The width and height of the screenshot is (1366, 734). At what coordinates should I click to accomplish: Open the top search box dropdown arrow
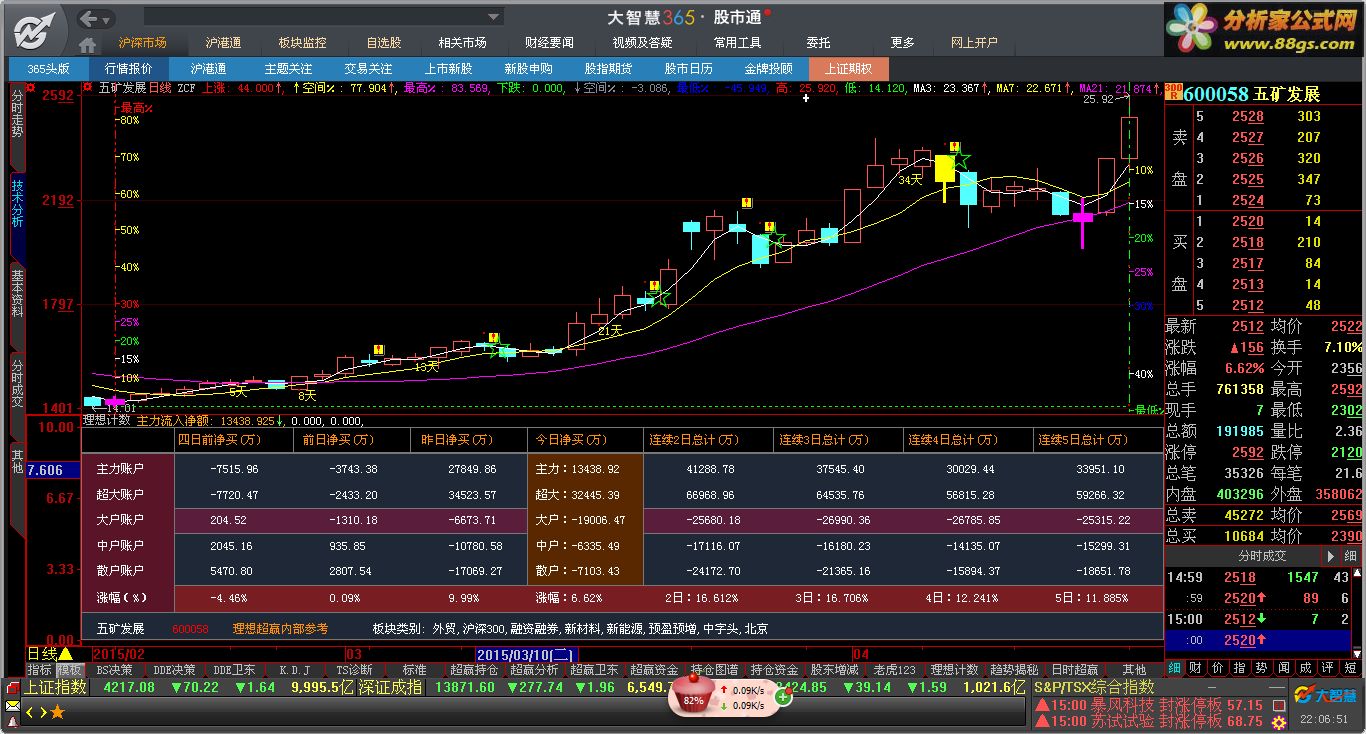[x=494, y=17]
